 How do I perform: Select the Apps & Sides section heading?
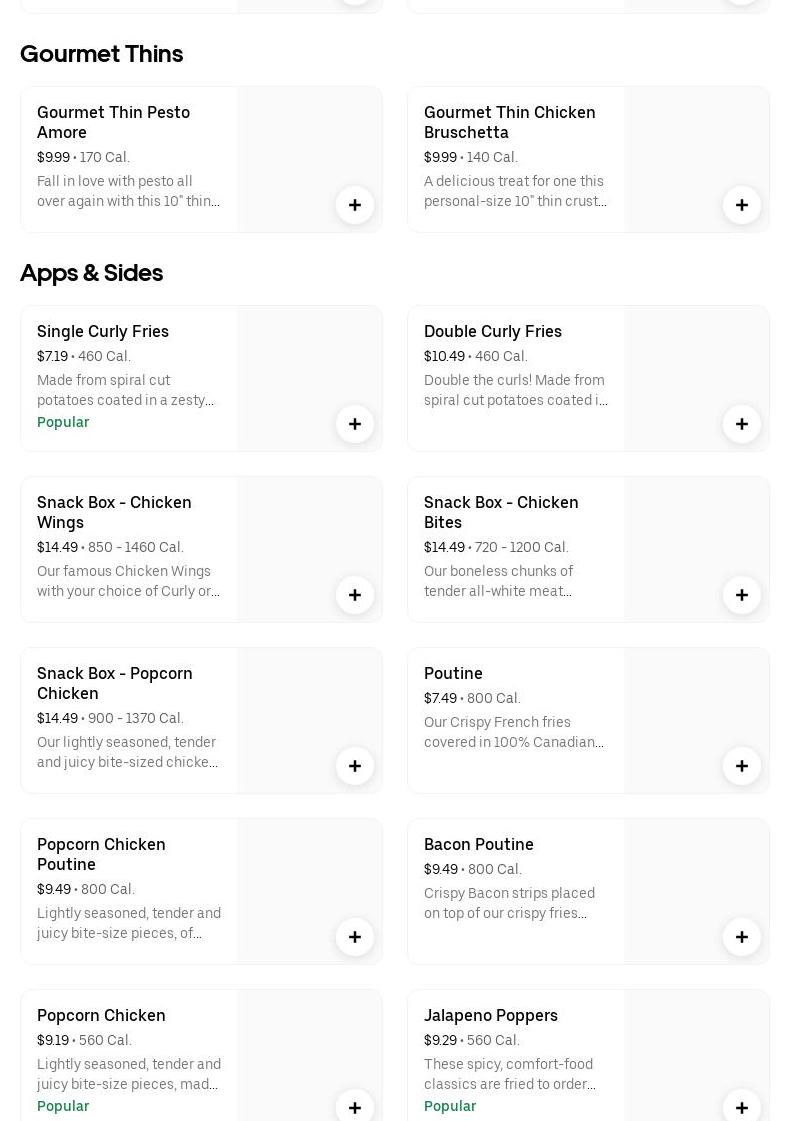[91, 272]
